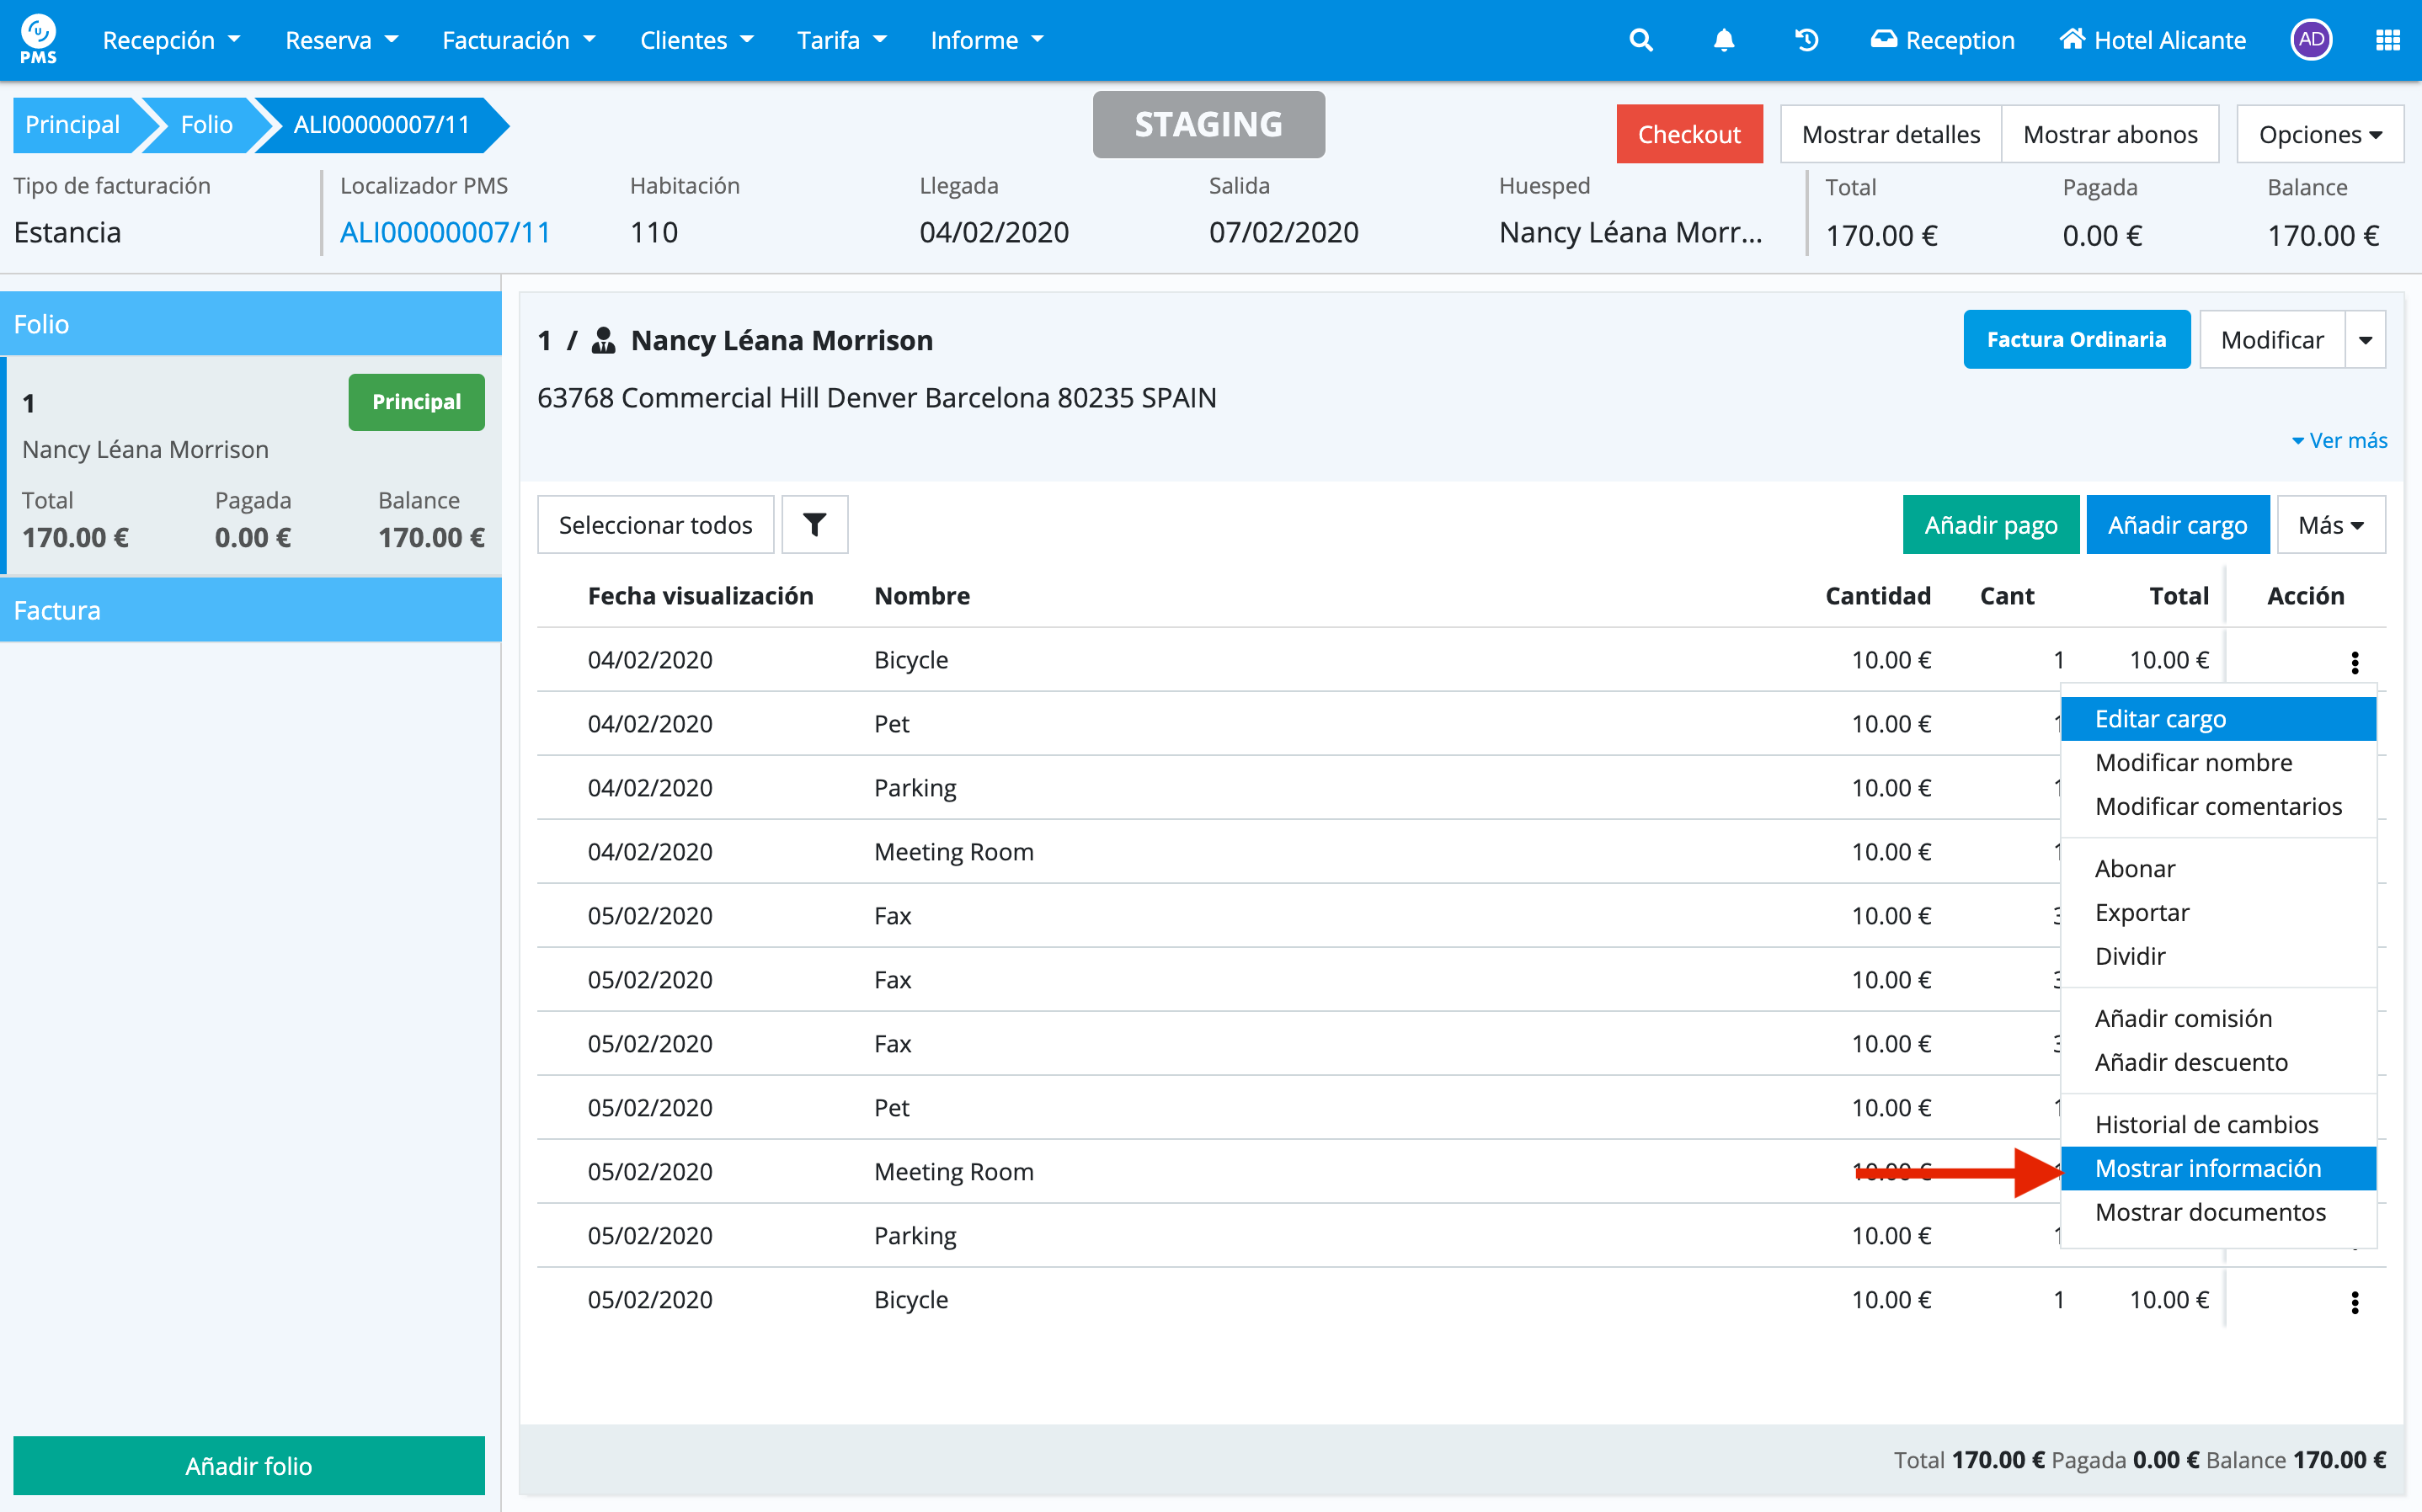Click Seleccionar todos button

pos(655,524)
